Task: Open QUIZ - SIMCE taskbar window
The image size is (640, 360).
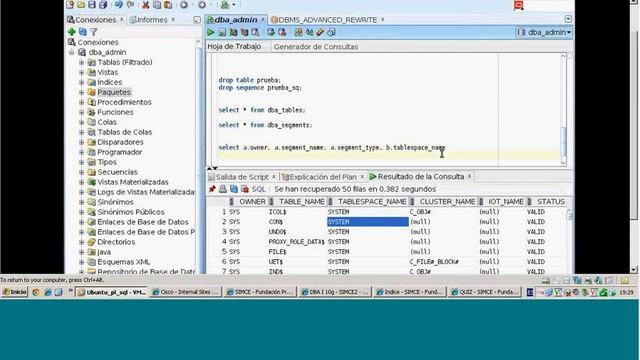Action: click(x=484, y=292)
